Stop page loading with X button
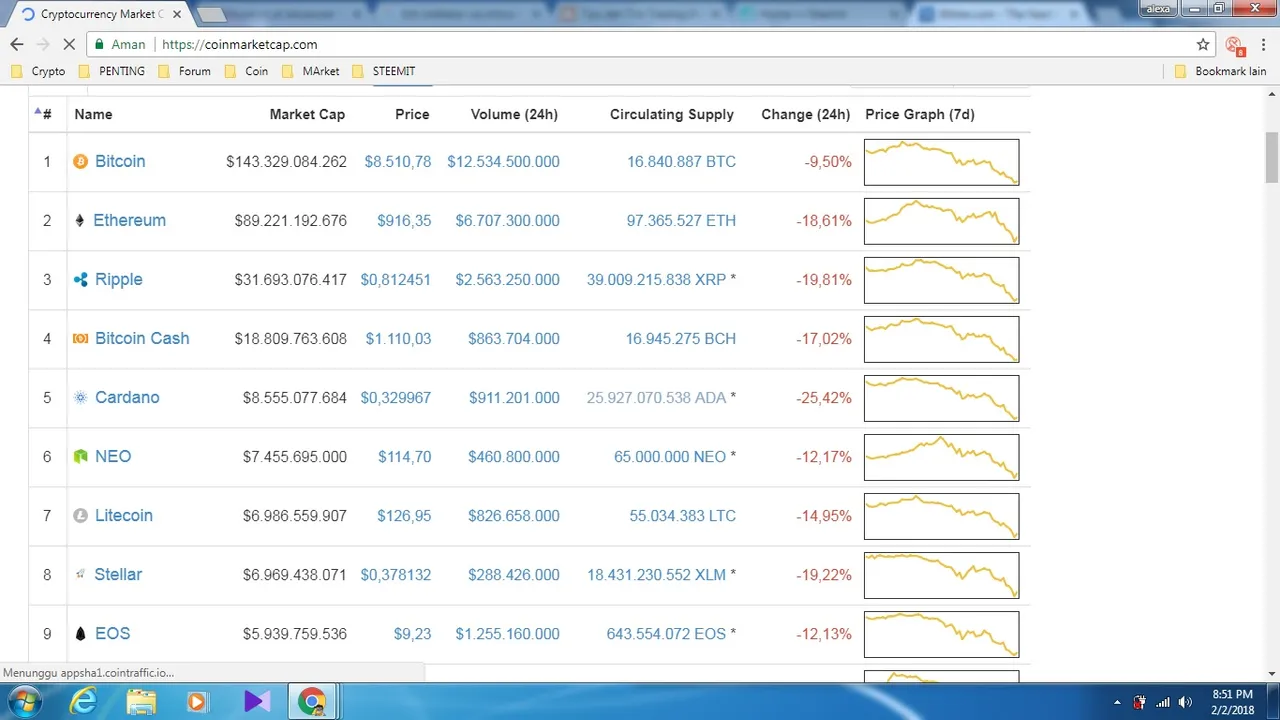 [69, 44]
